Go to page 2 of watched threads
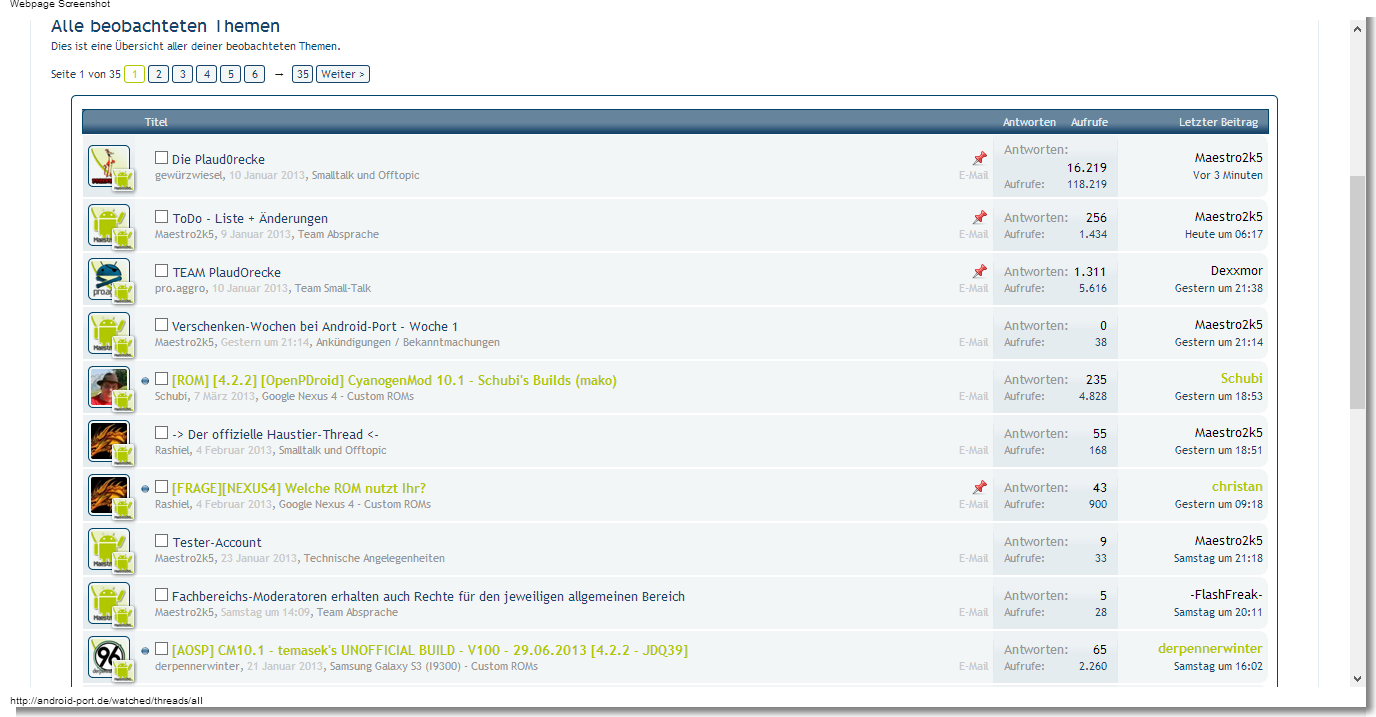This screenshot has width=1376, height=717. (158, 74)
